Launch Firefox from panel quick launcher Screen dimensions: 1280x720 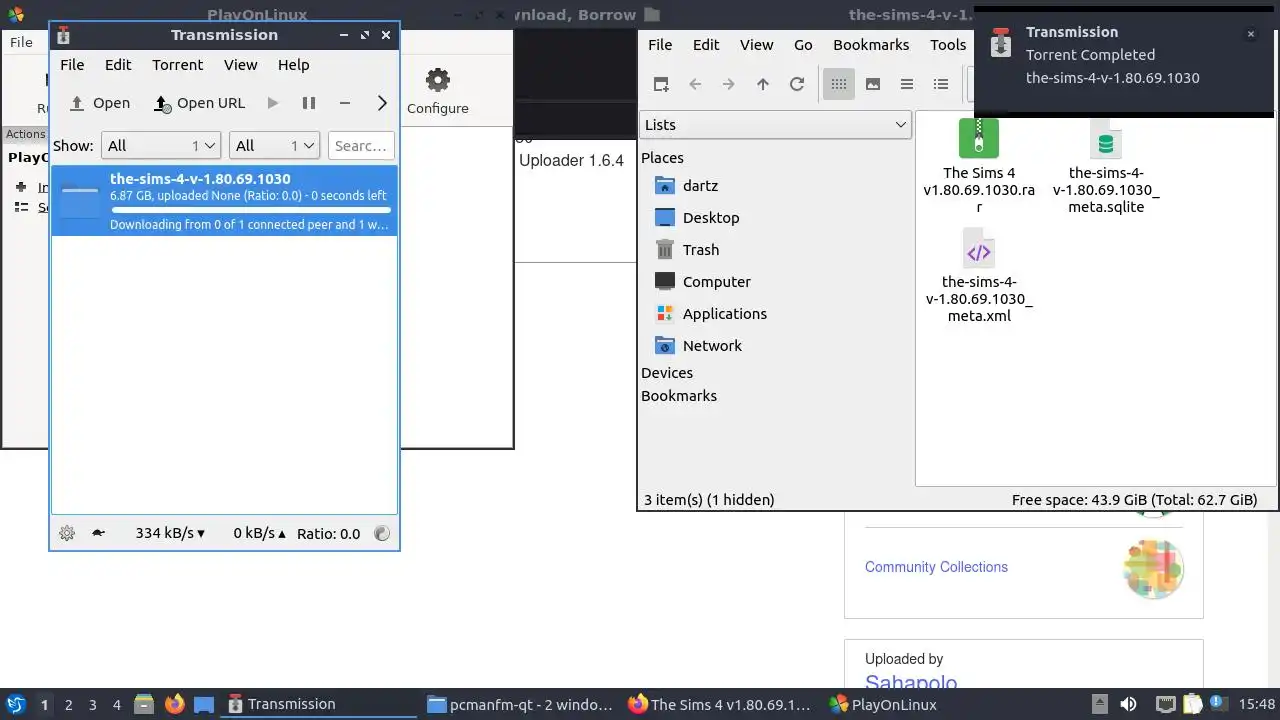174,704
